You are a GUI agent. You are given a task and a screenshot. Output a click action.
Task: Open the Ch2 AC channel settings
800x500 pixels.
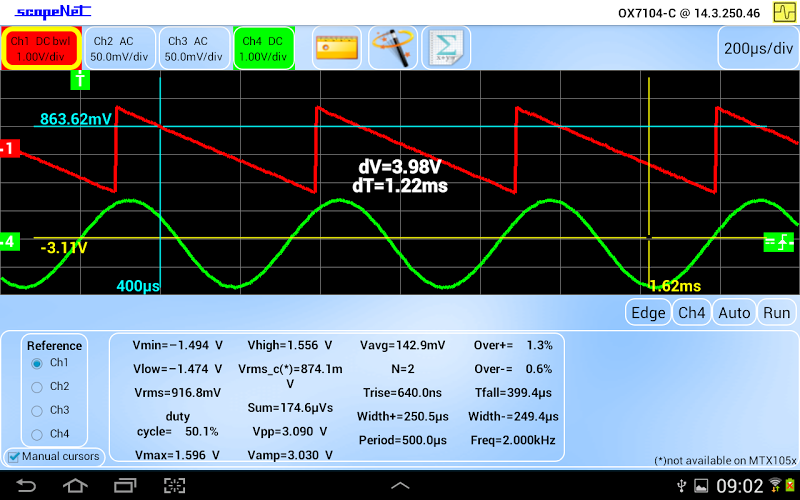click(x=119, y=48)
